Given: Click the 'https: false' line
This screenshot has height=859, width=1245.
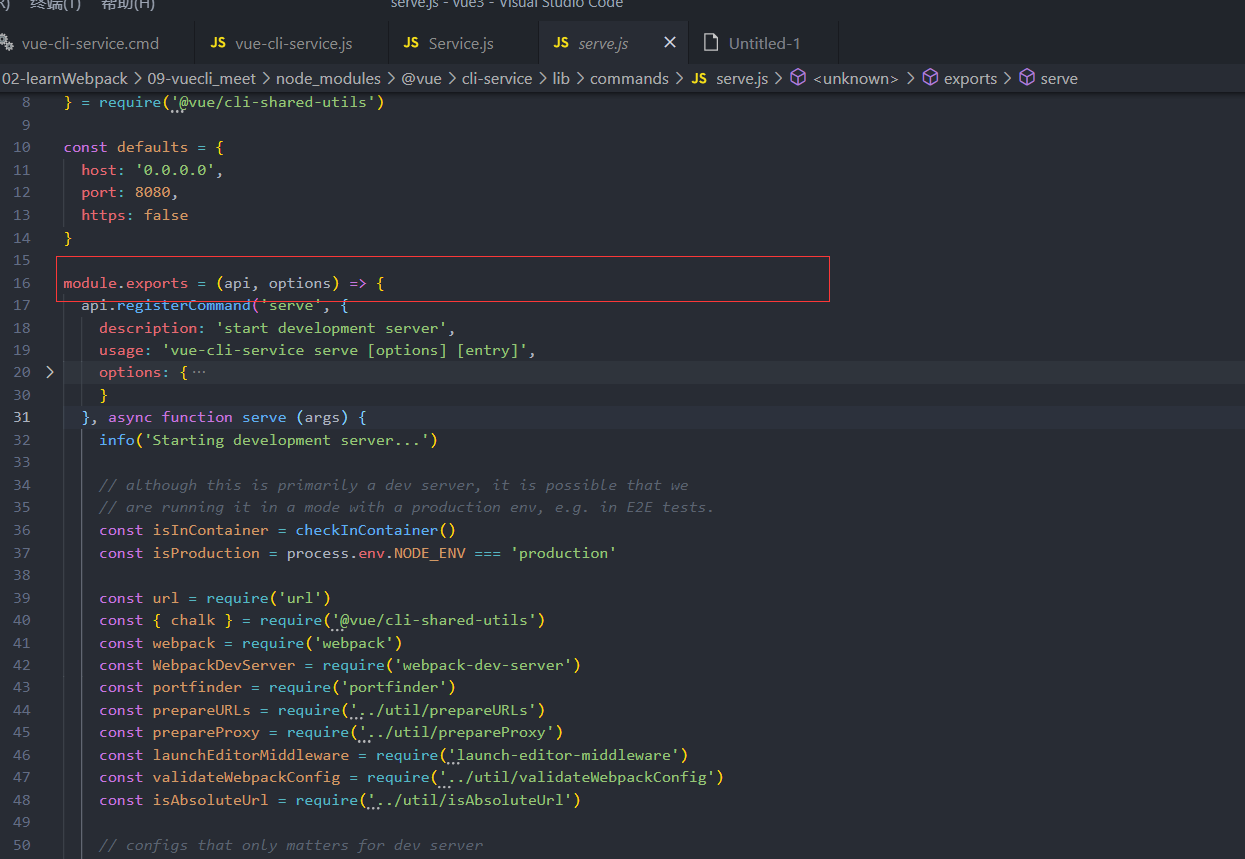Looking at the screenshot, I should (135, 215).
